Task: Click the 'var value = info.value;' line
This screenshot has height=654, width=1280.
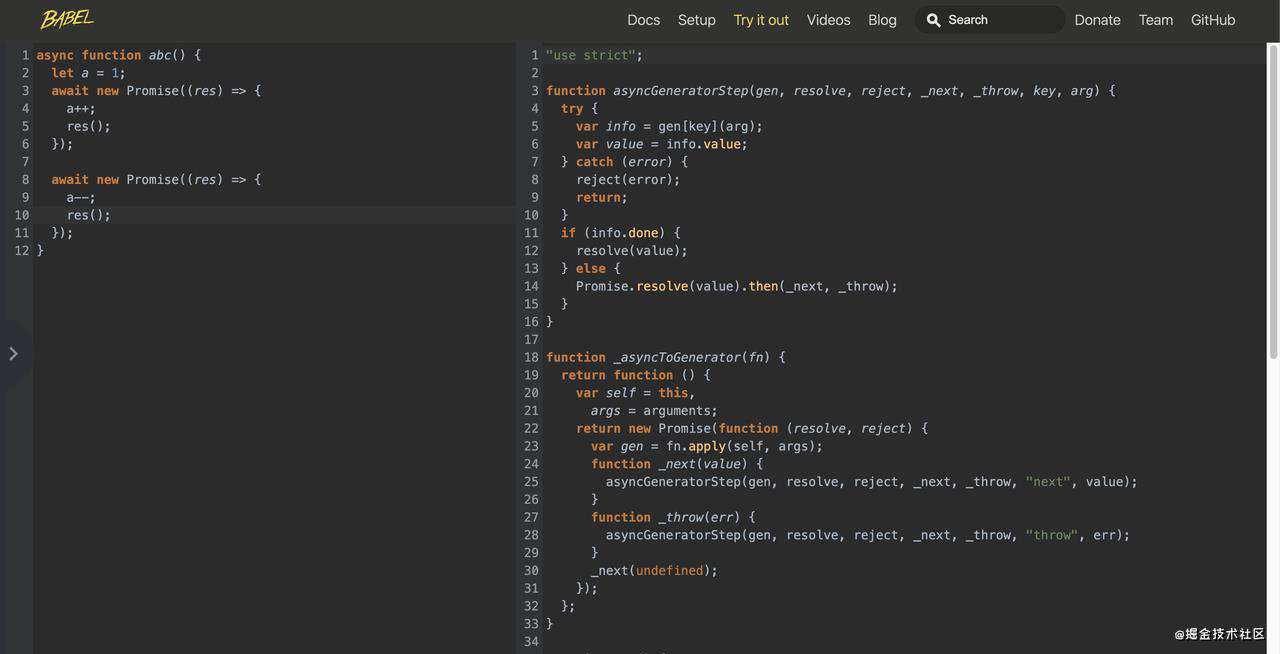Action: pyautogui.click(x=662, y=144)
